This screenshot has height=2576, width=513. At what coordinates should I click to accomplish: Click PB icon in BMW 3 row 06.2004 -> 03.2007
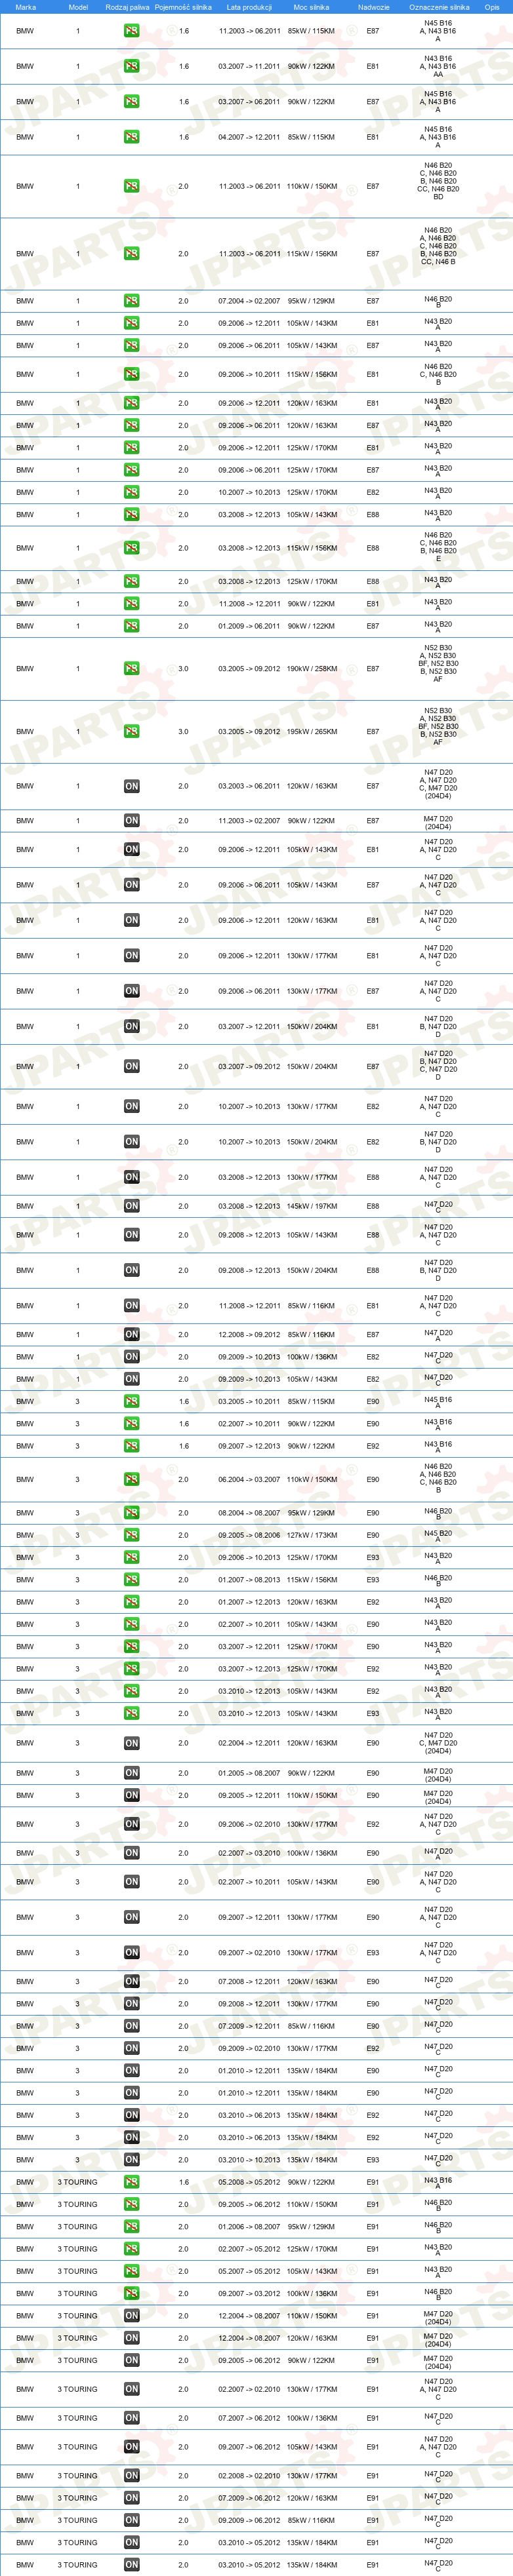pyautogui.click(x=131, y=1479)
